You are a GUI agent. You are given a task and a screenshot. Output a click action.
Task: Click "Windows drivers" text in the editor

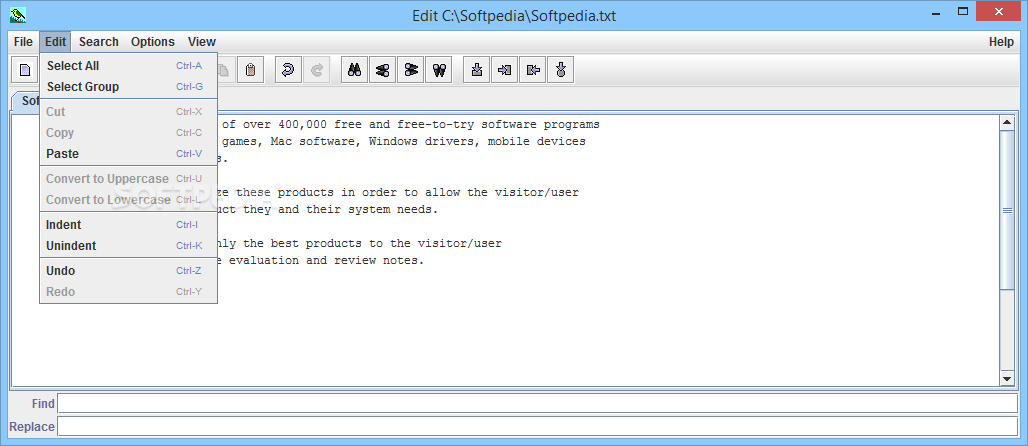pyautogui.click(x=420, y=142)
